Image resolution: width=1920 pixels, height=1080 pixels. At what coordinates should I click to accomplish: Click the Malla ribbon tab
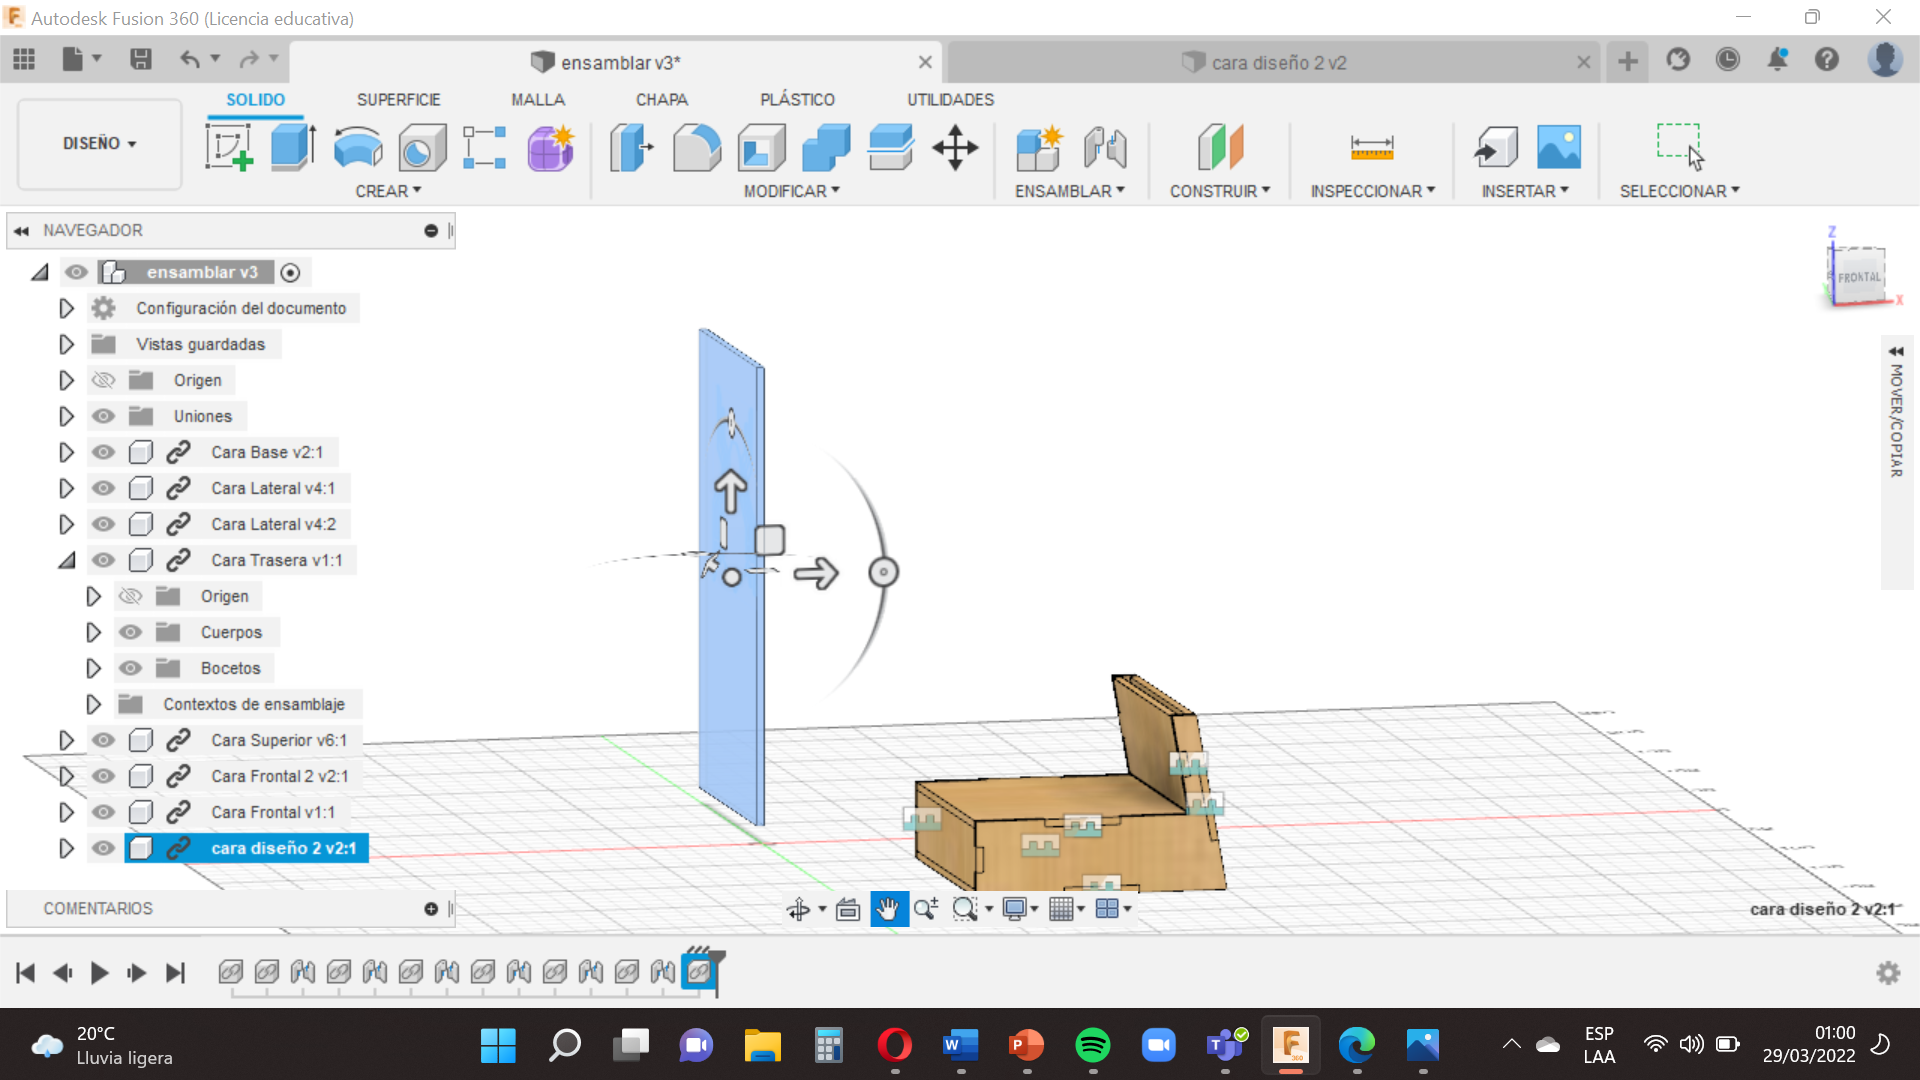click(x=538, y=99)
